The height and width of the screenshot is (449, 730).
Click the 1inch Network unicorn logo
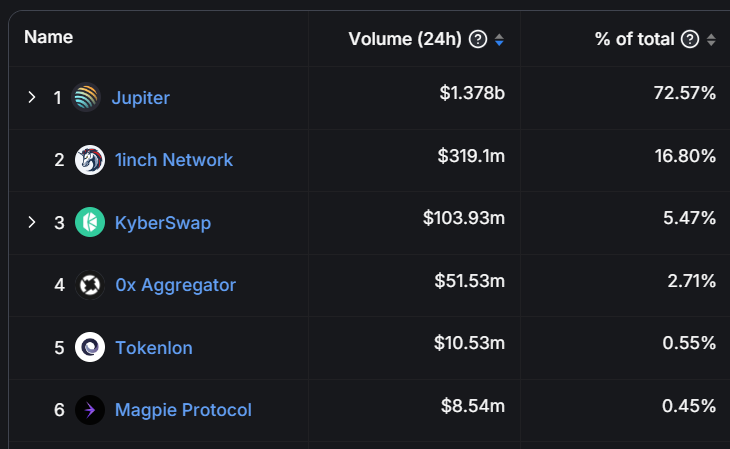click(x=90, y=160)
